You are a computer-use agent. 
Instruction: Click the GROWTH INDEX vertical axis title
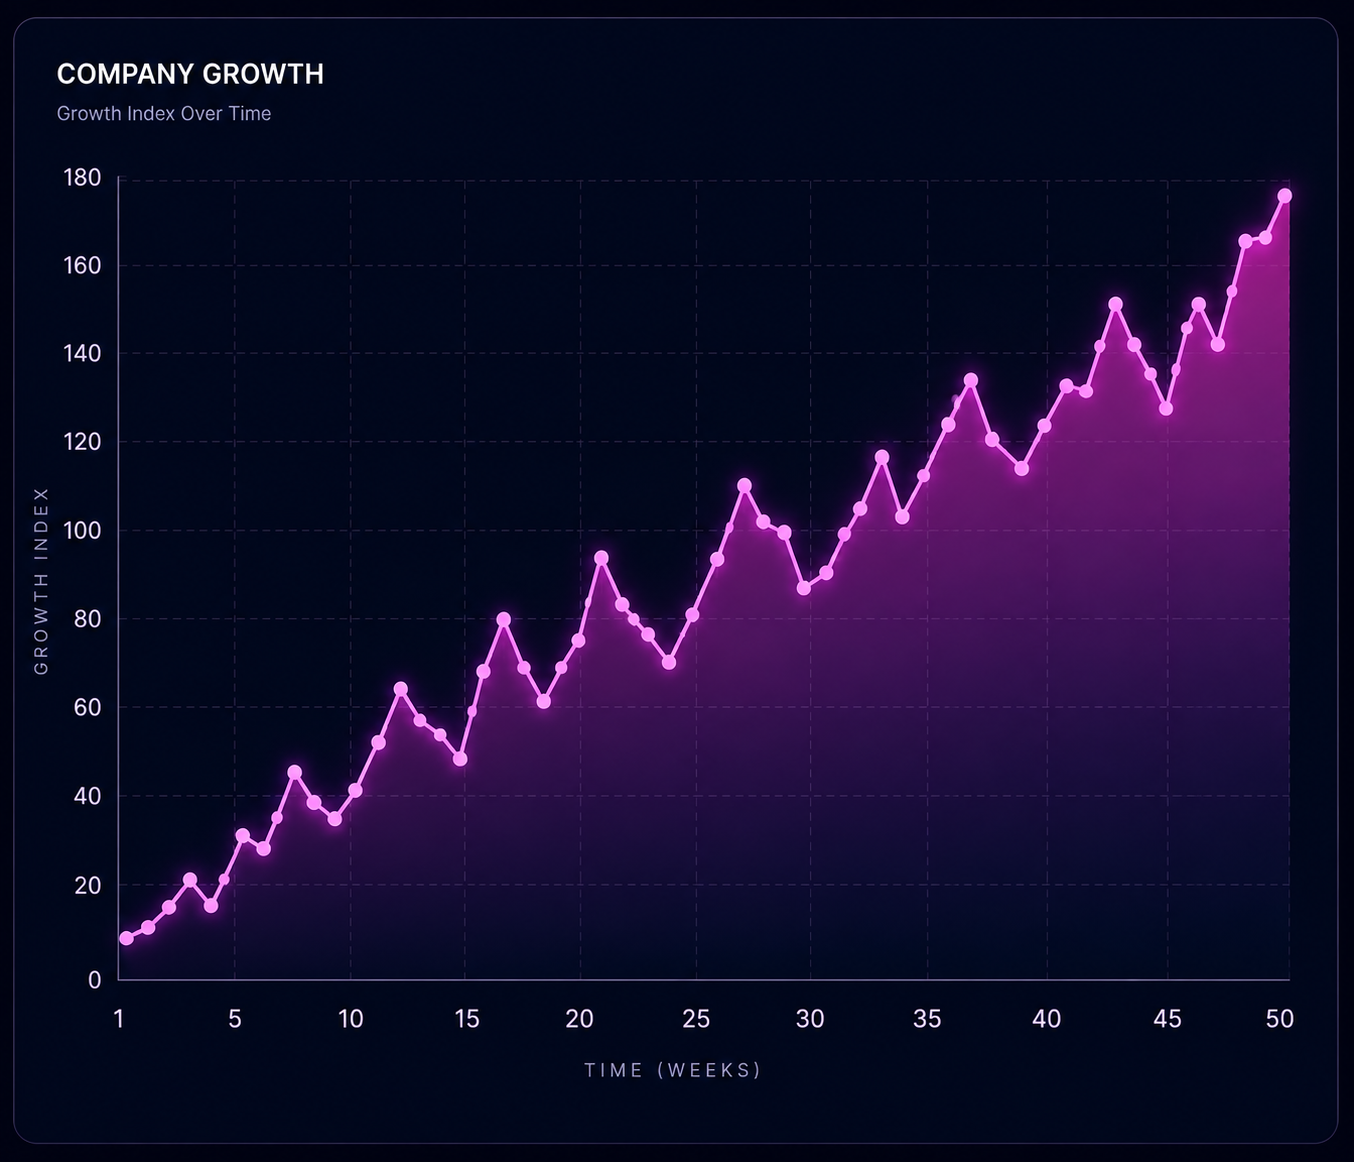tap(41, 580)
